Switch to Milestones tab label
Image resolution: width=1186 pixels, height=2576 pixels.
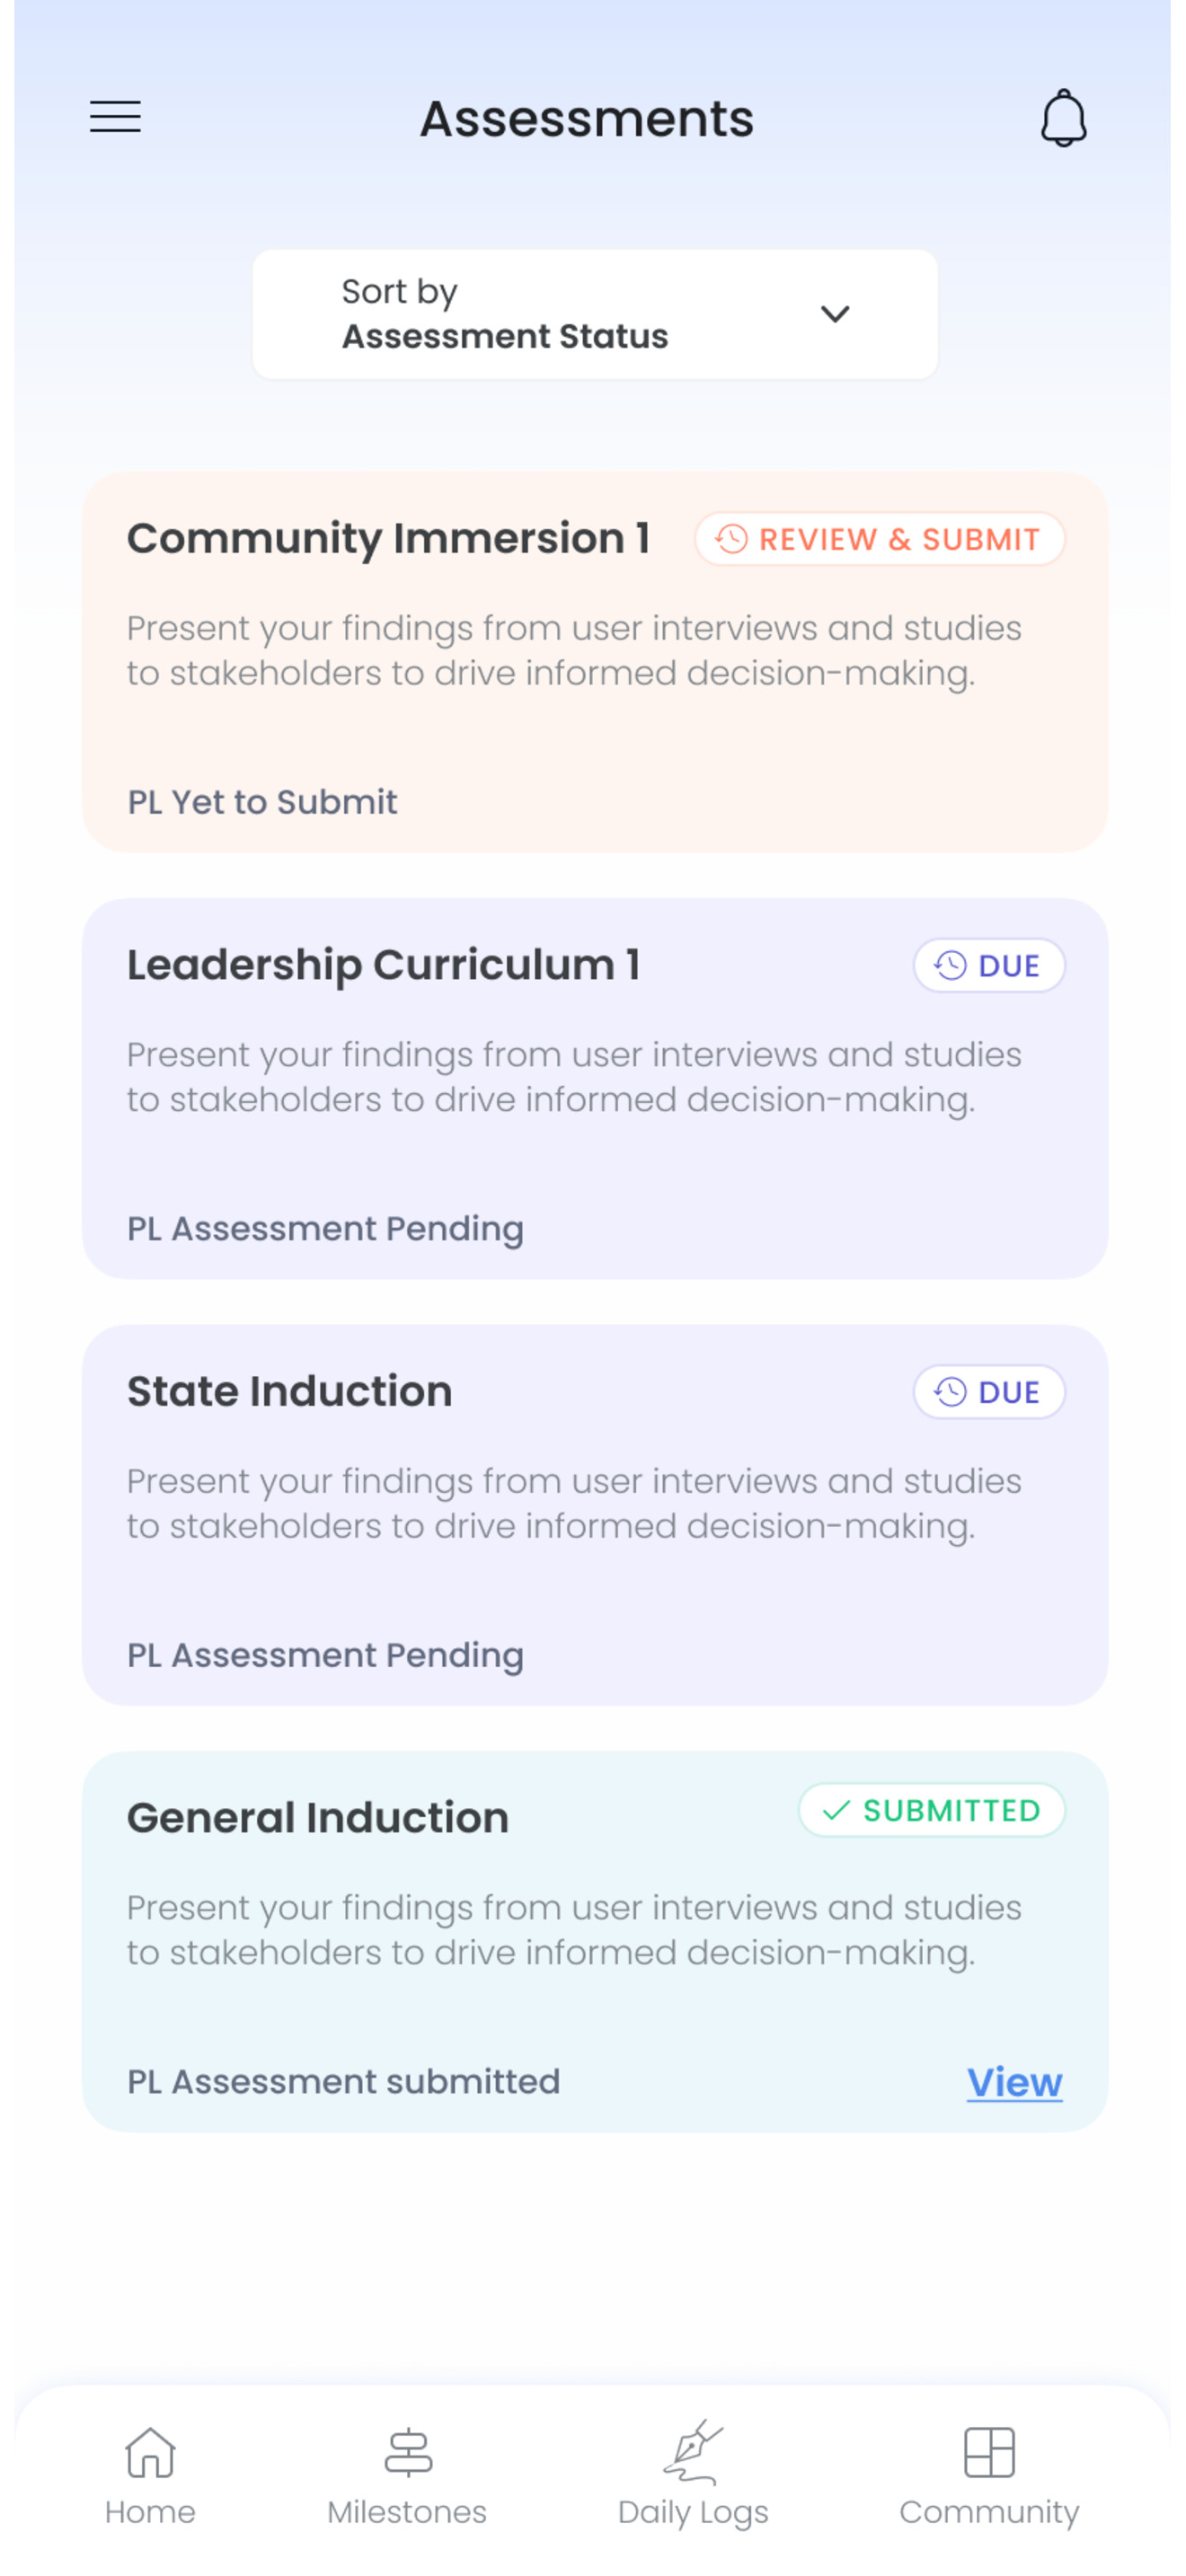click(407, 2512)
